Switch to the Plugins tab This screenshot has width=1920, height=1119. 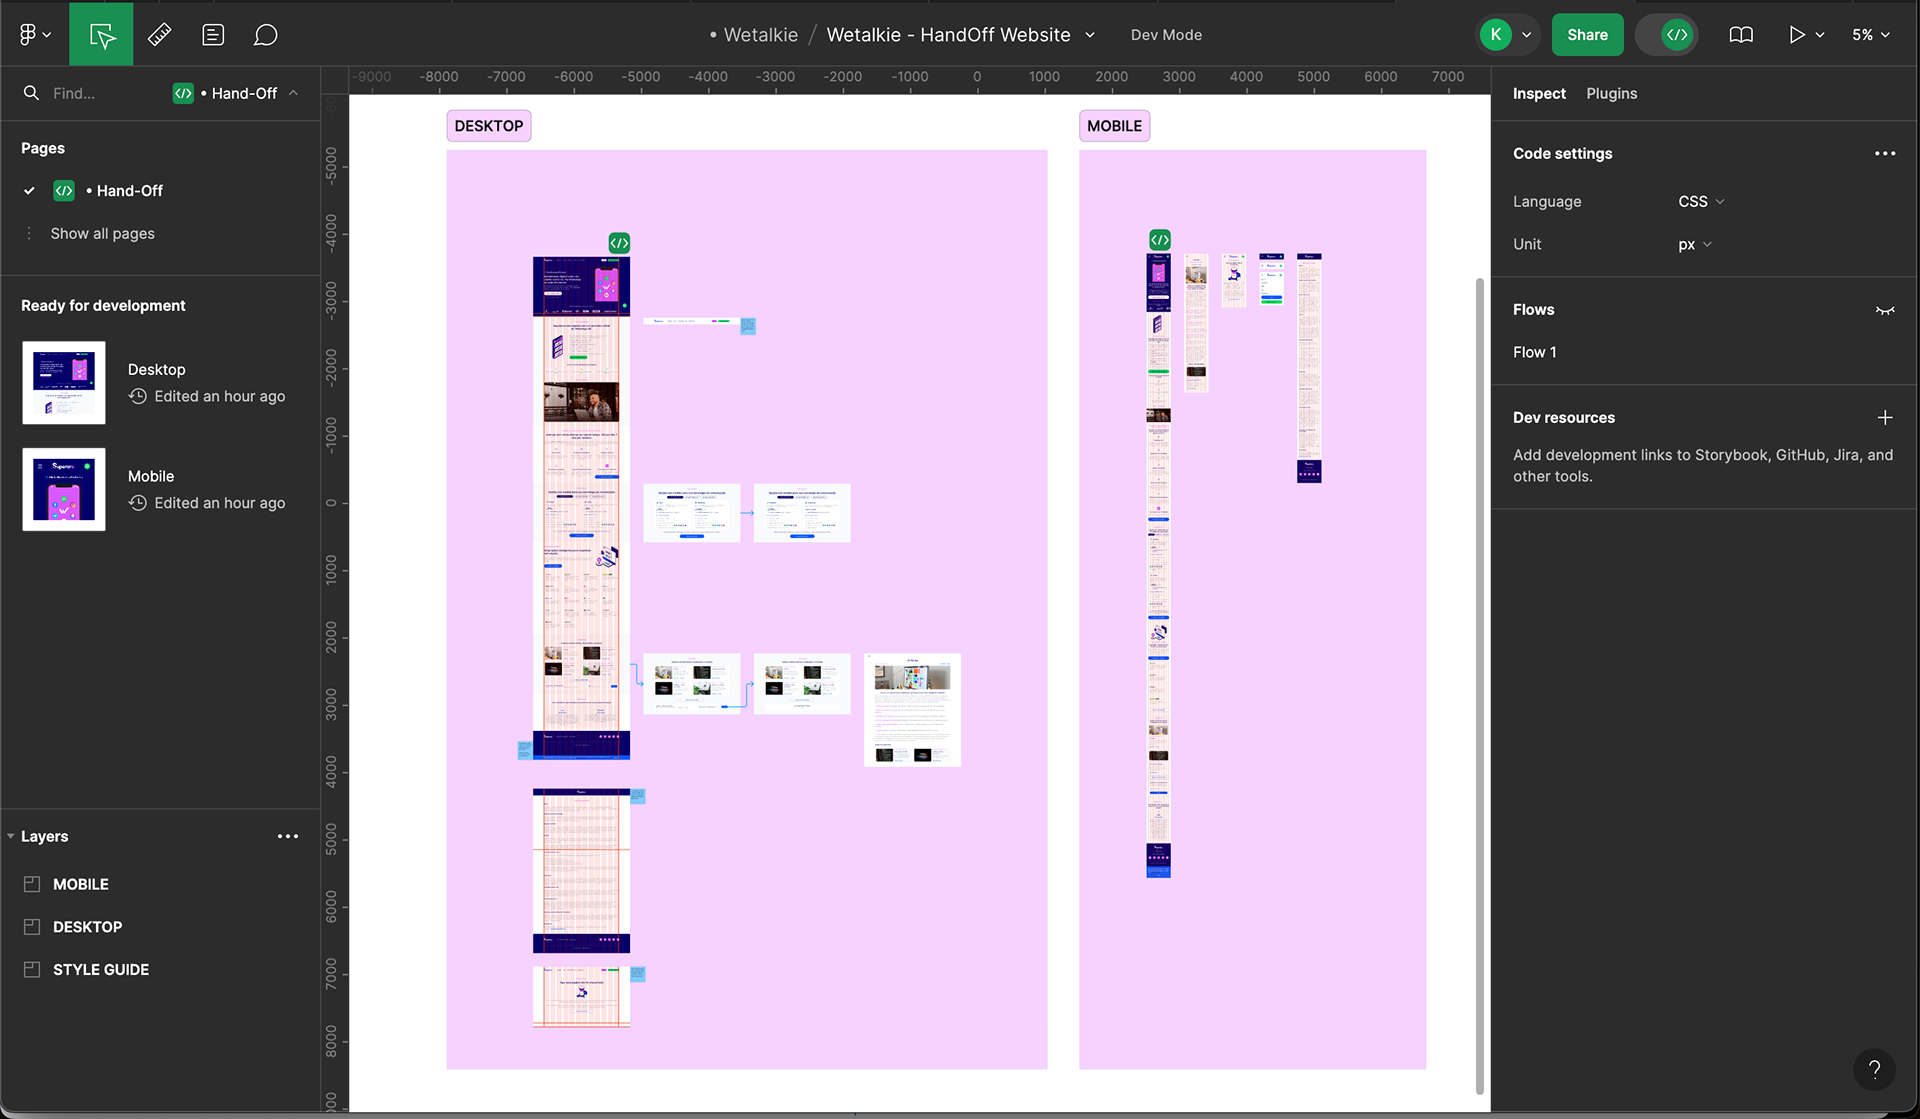pos(1611,93)
